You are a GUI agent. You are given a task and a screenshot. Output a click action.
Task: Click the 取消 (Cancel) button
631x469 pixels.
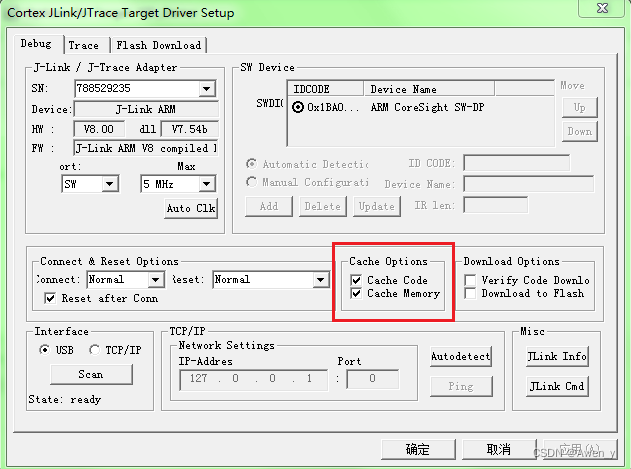[499, 449]
